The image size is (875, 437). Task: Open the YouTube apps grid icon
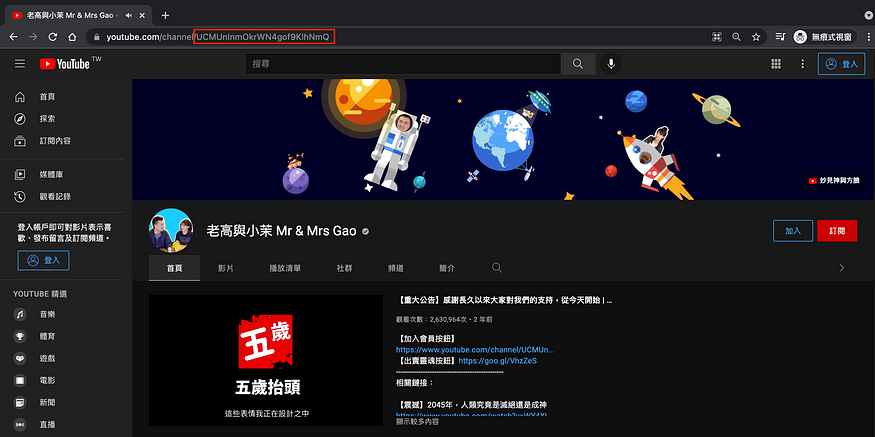(776, 64)
